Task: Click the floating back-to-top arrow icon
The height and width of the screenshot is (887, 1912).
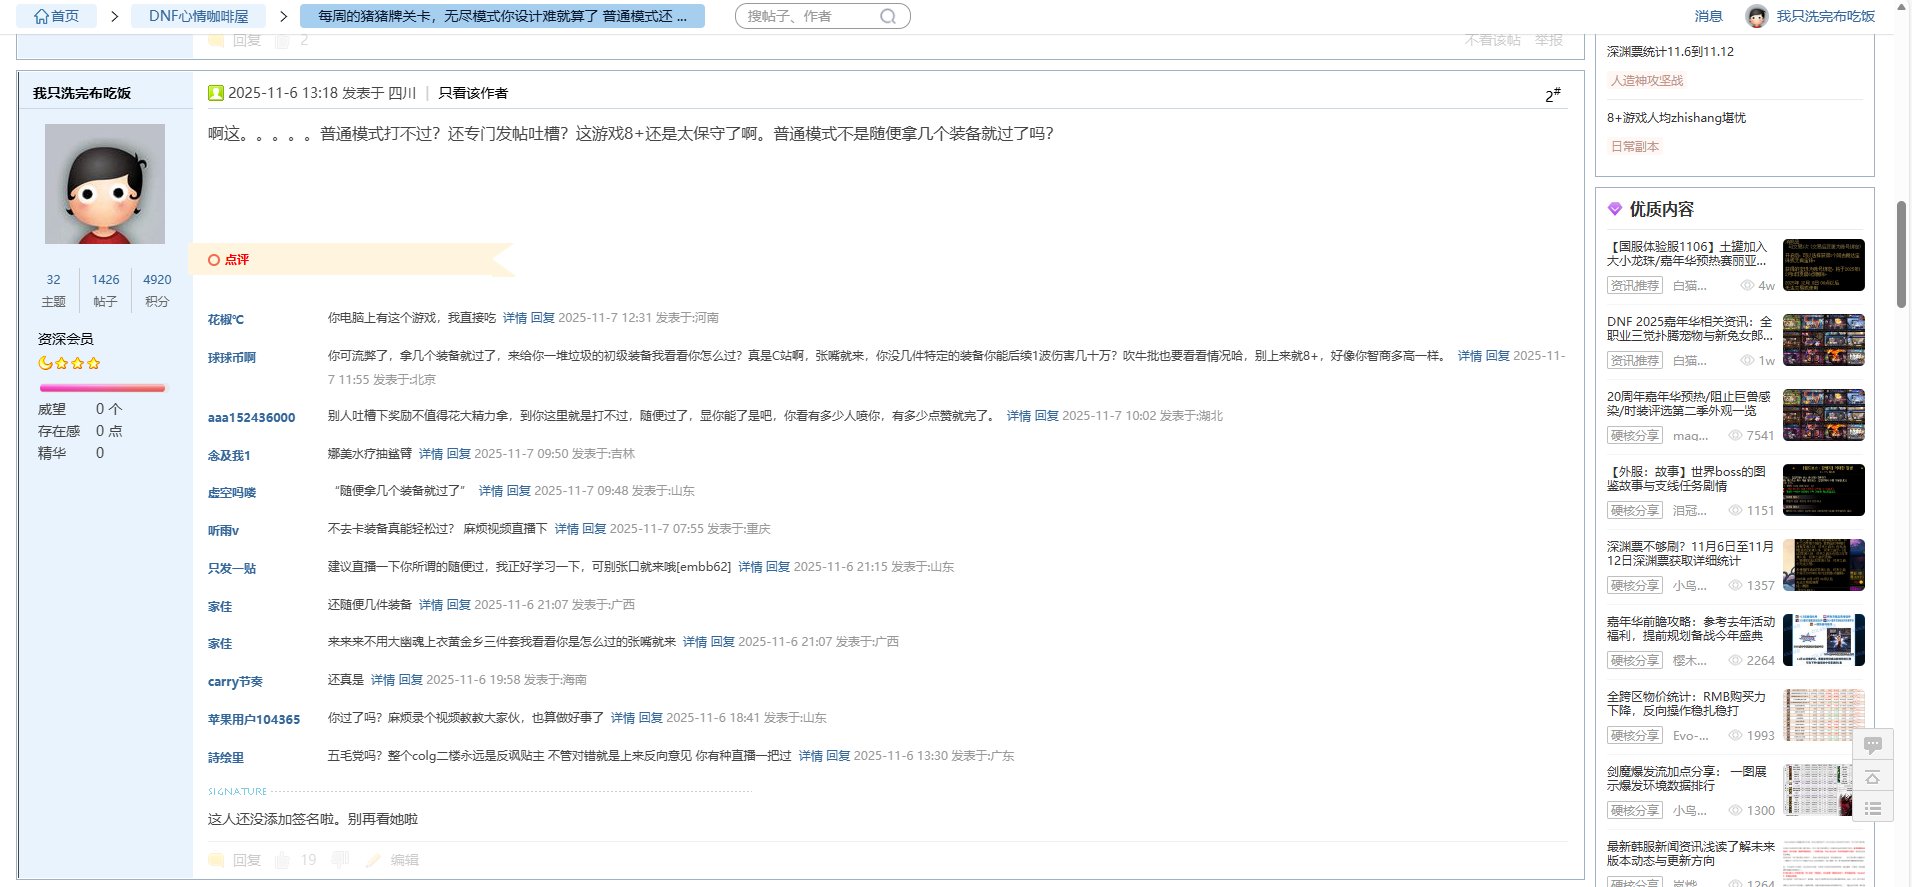Action: point(1873,777)
